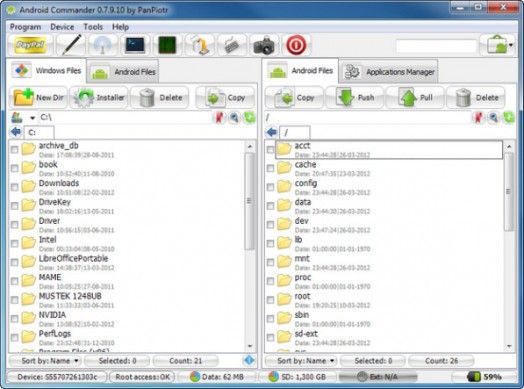524x389 pixels.
Task: Click Copy in the Android panel
Action: 294,97
